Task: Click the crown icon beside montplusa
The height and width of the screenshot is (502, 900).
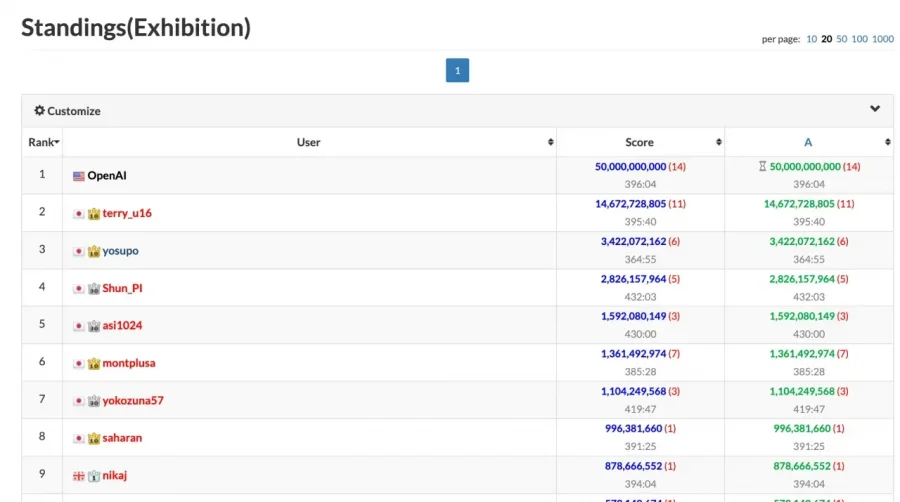Action: 94,364
